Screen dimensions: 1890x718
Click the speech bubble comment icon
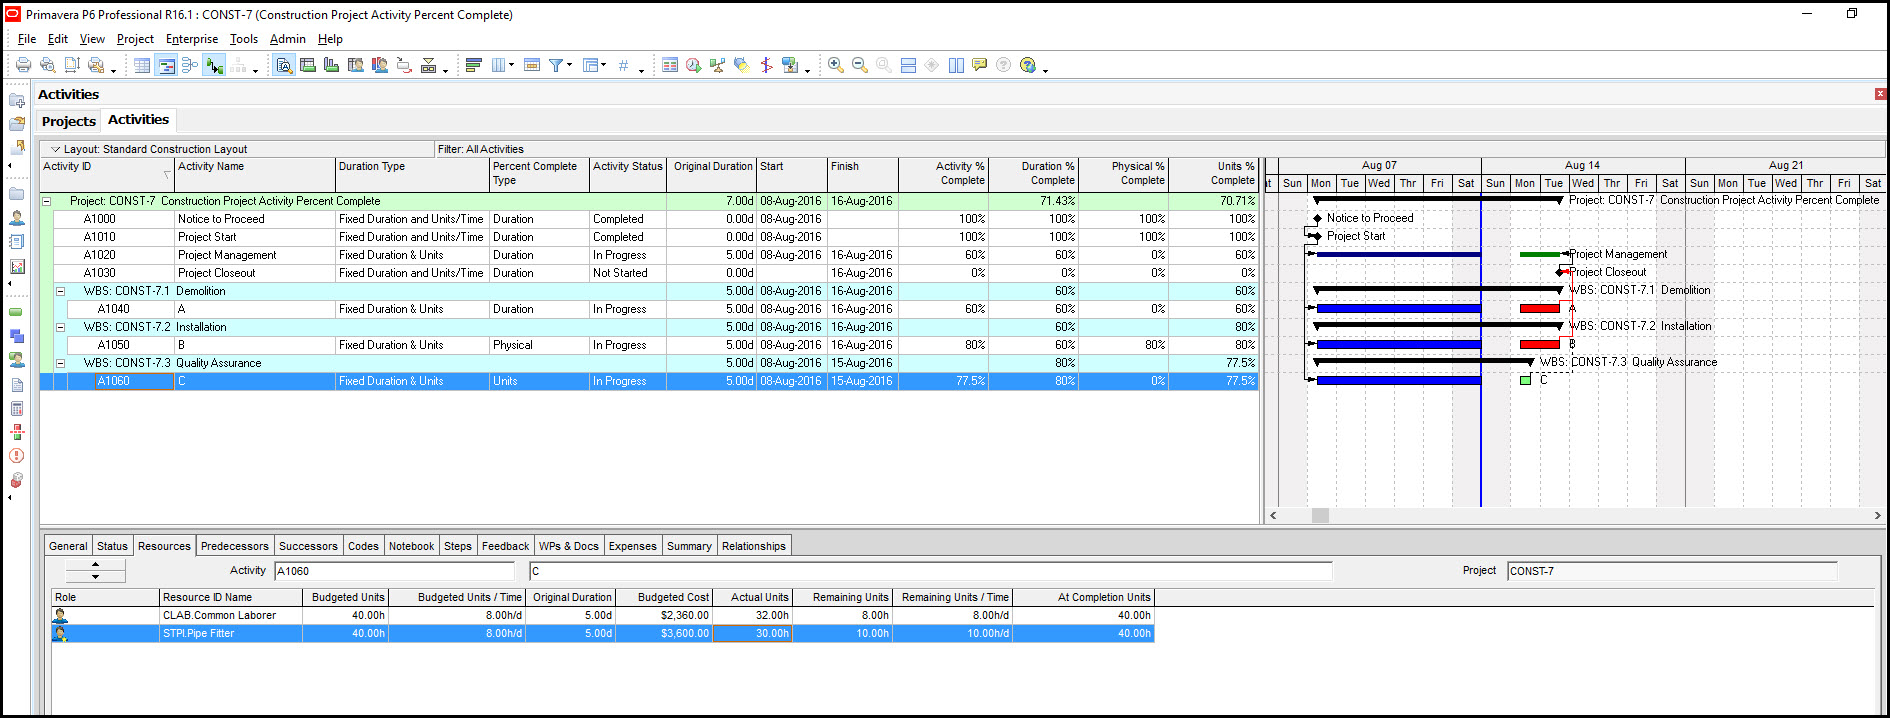980,65
